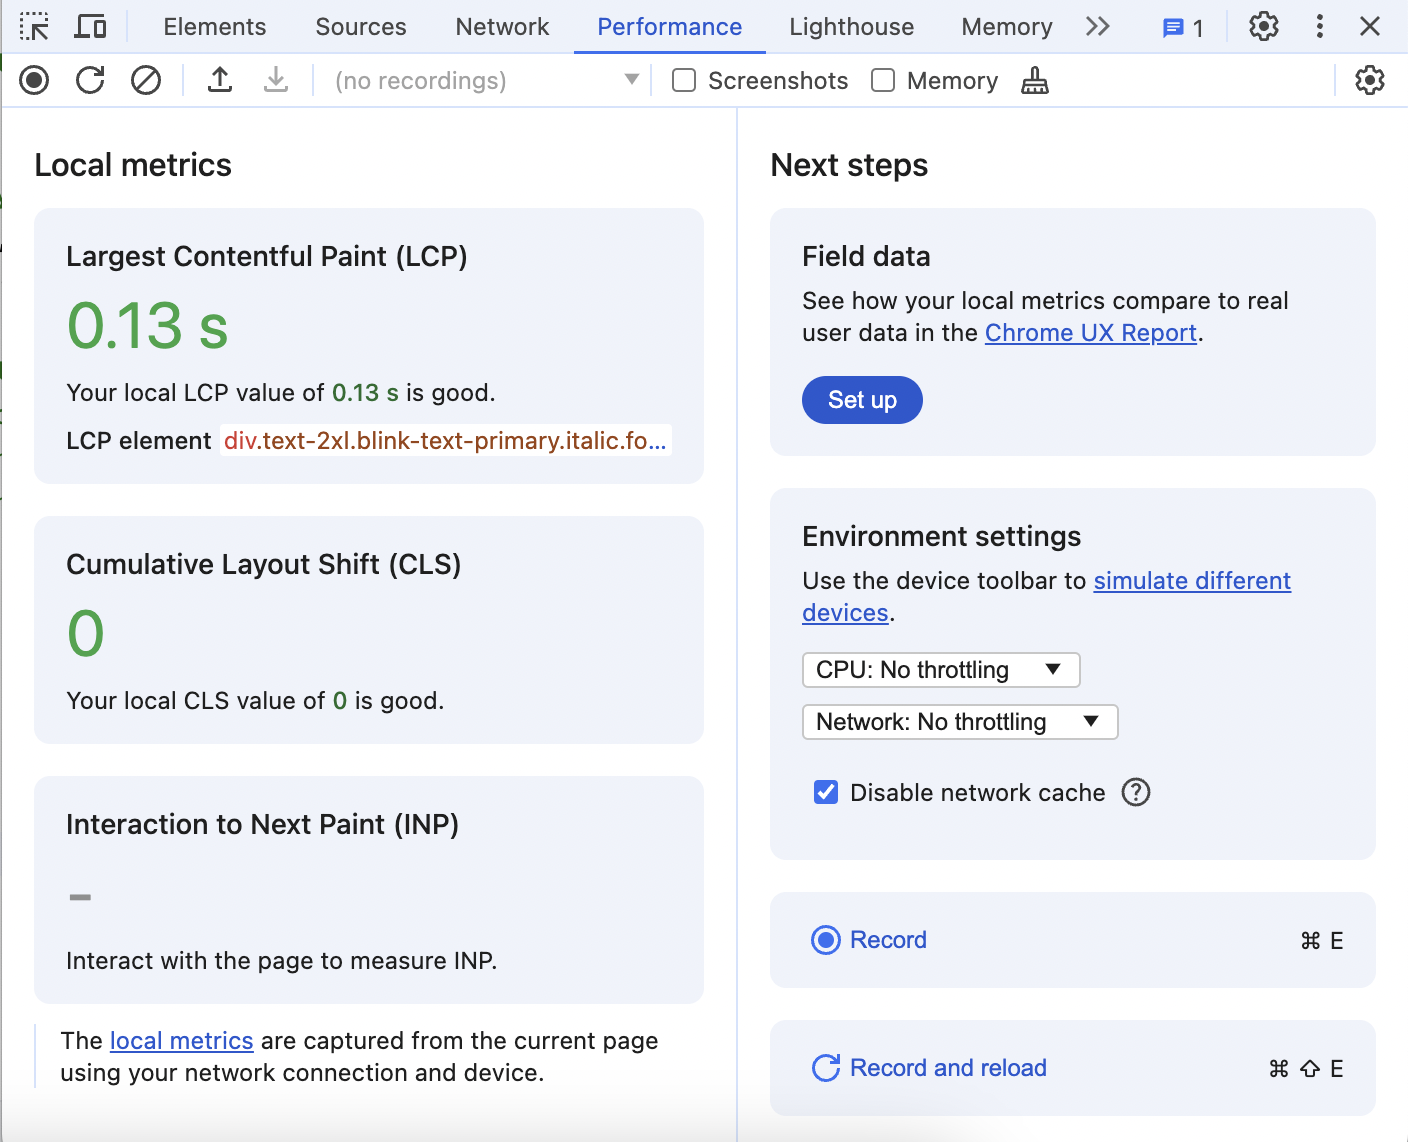
Task: Open capture settings gear in the toolbar
Action: [x=1369, y=80]
